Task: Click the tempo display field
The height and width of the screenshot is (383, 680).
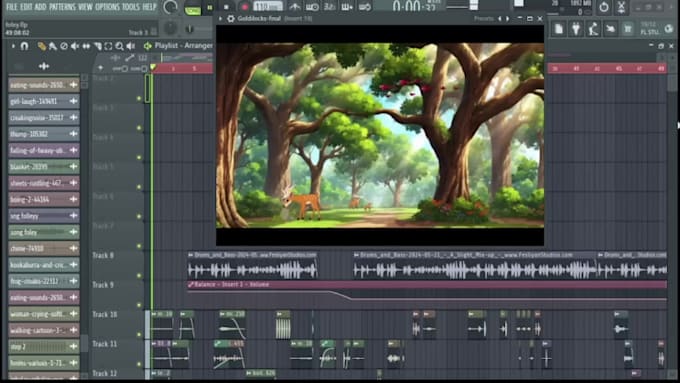Action: [x=268, y=7]
